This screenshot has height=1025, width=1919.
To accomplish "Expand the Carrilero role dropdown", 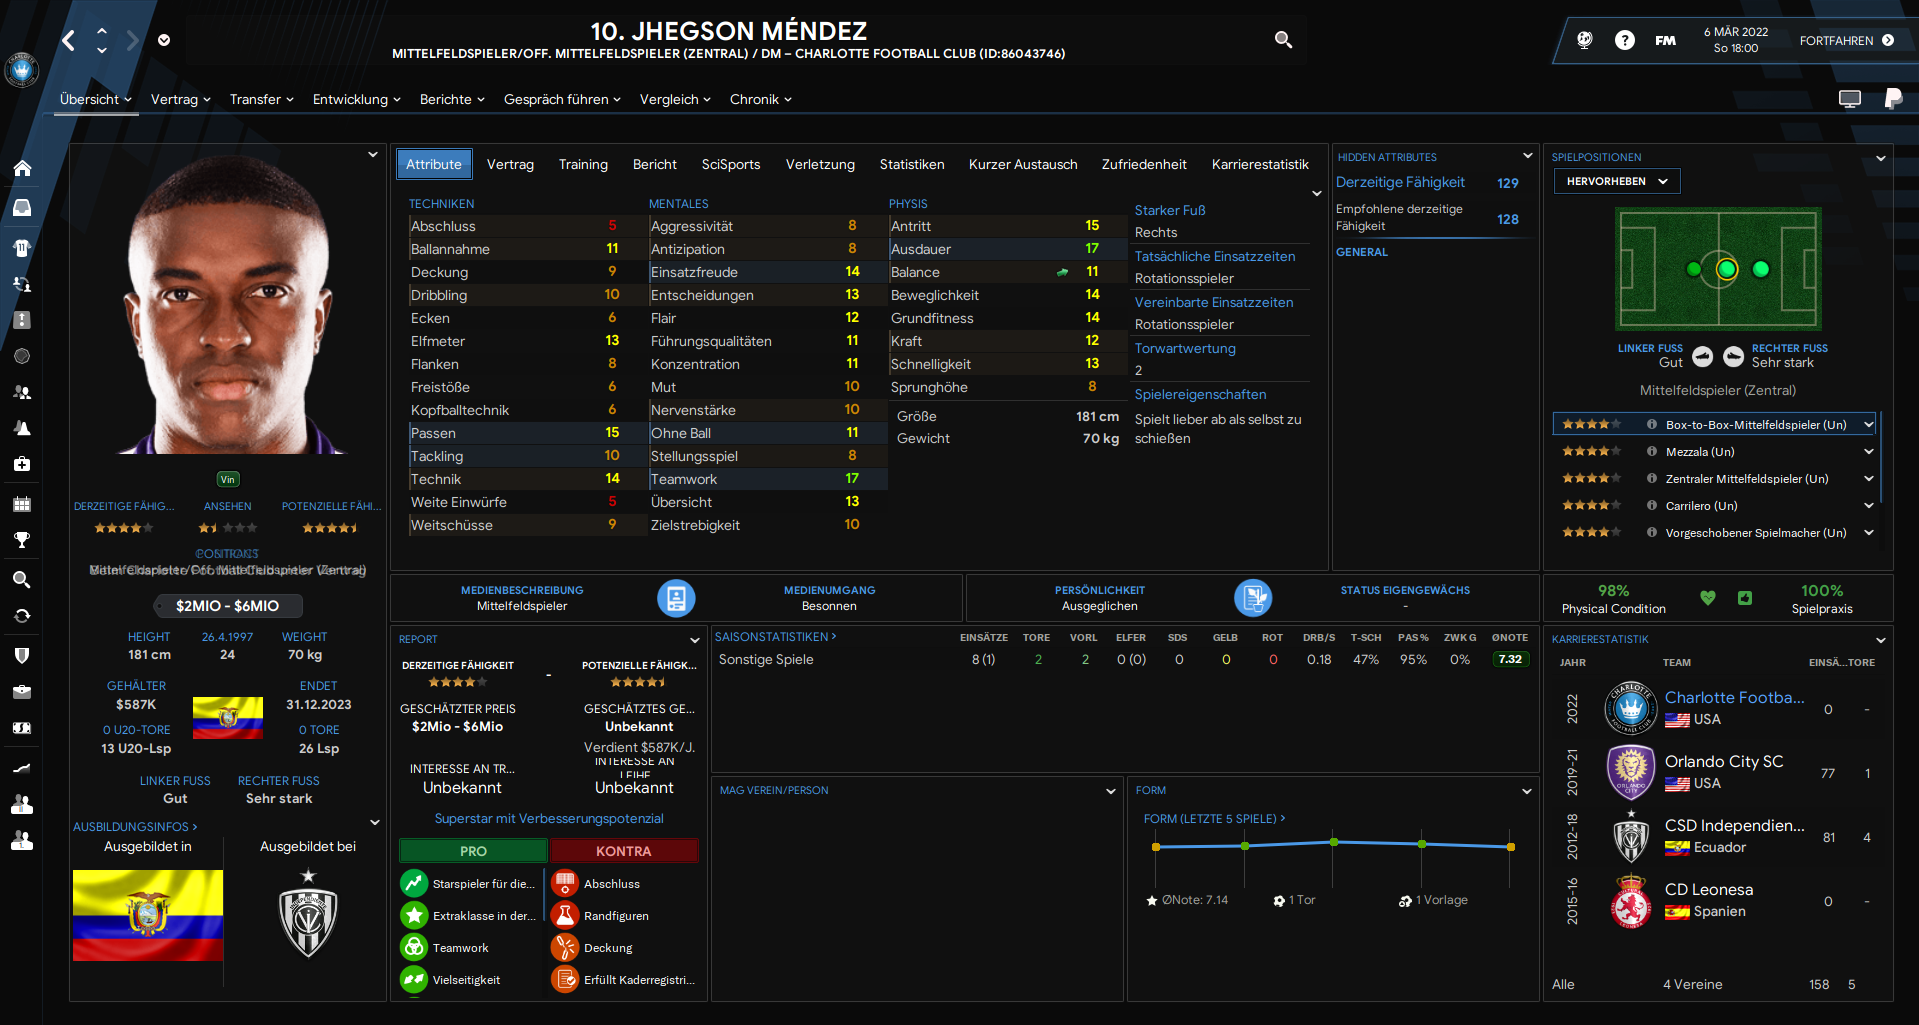I will click(x=1868, y=506).
